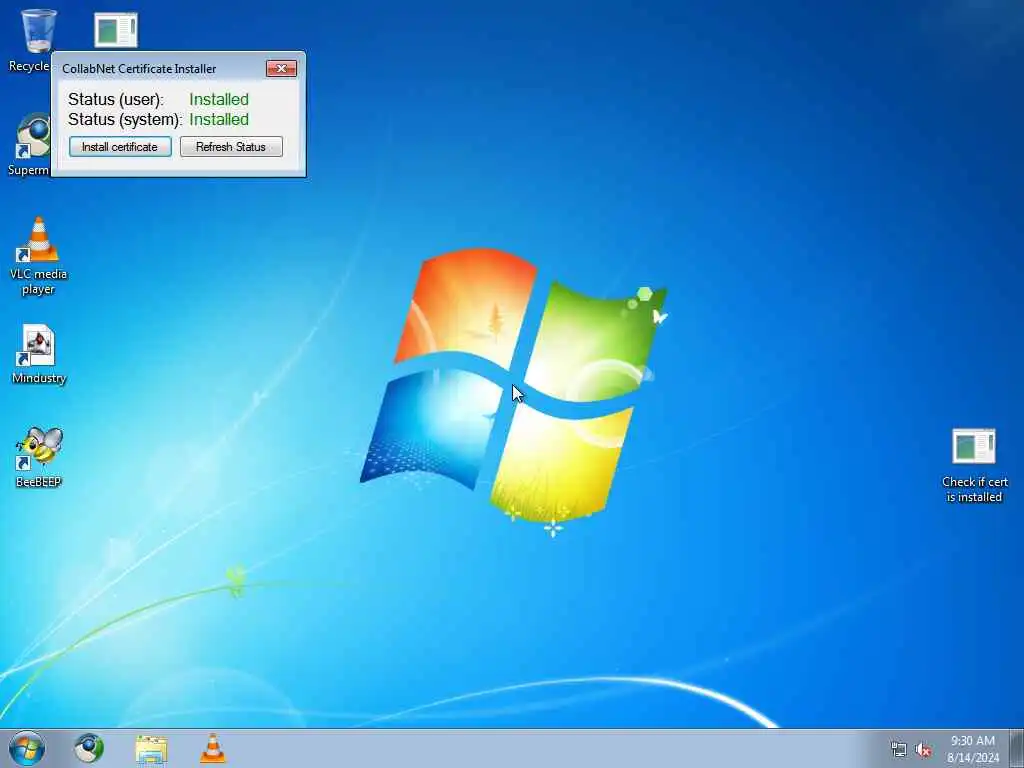
Task: Close the CollabNet Certificate Installer window
Action: pyautogui.click(x=281, y=69)
